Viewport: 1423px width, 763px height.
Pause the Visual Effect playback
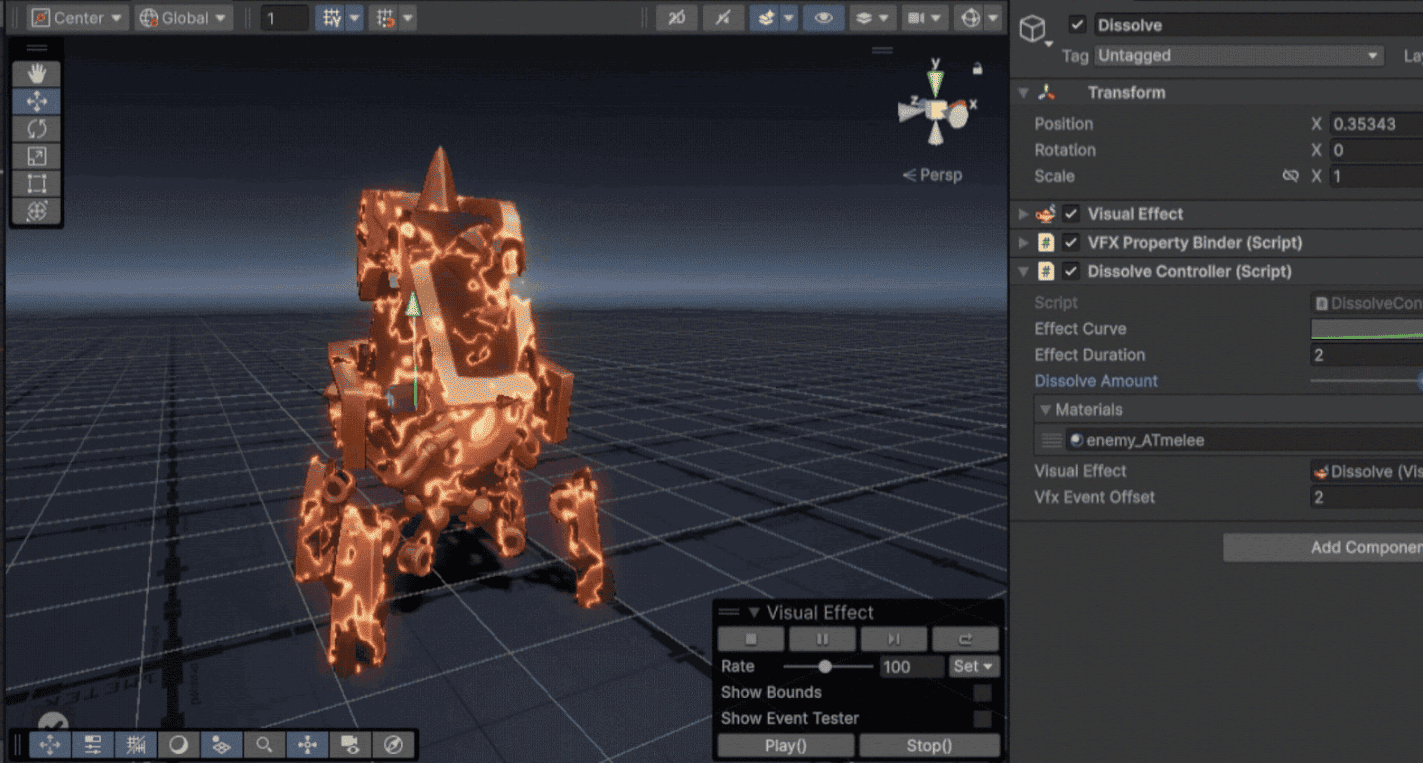coord(822,640)
